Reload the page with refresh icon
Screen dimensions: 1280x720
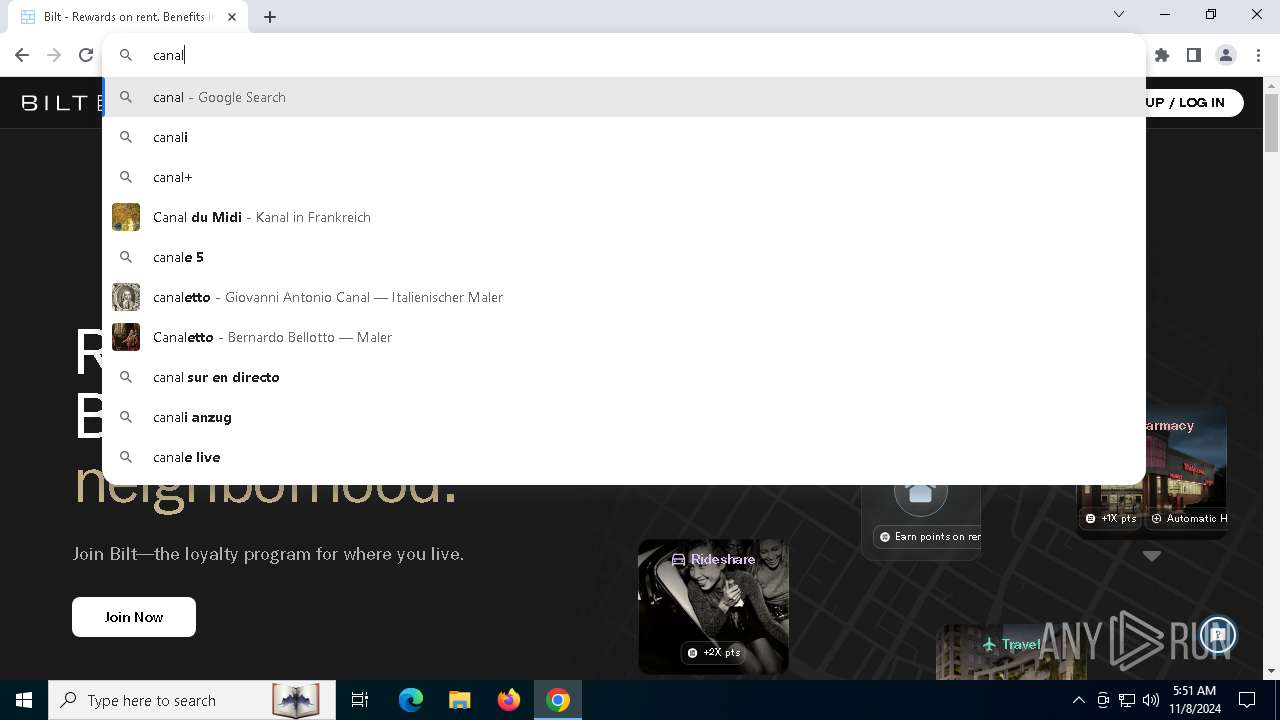[x=86, y=55]
